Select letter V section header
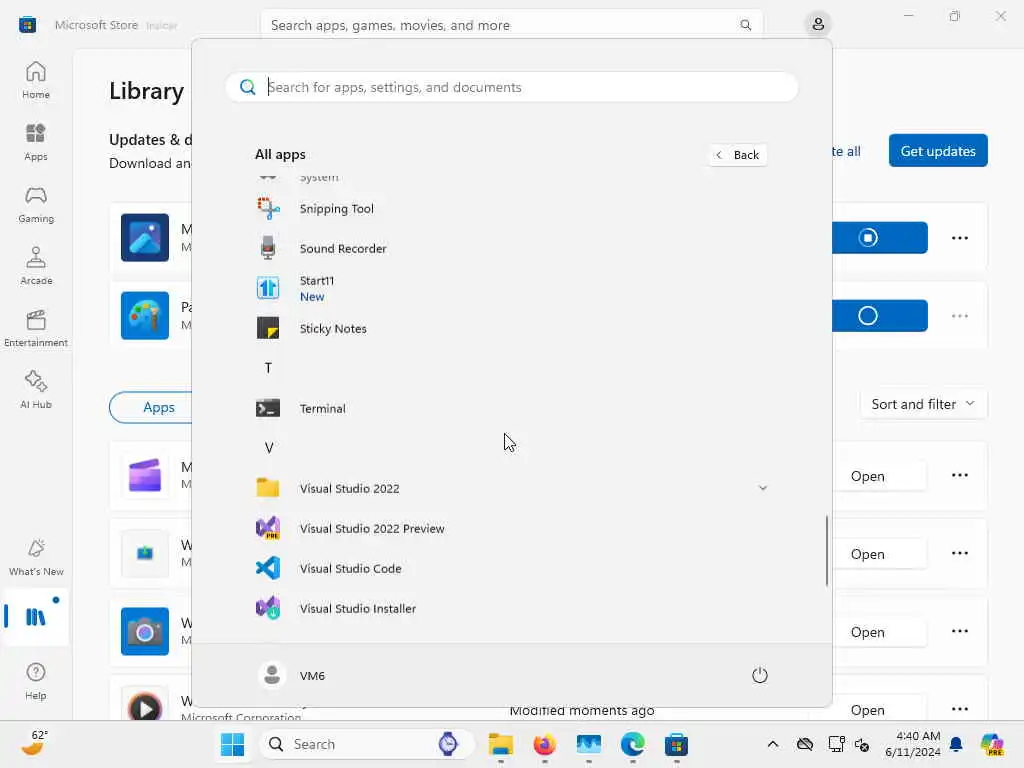Screen dimensions: 1024x768 (x=268, y=448)
